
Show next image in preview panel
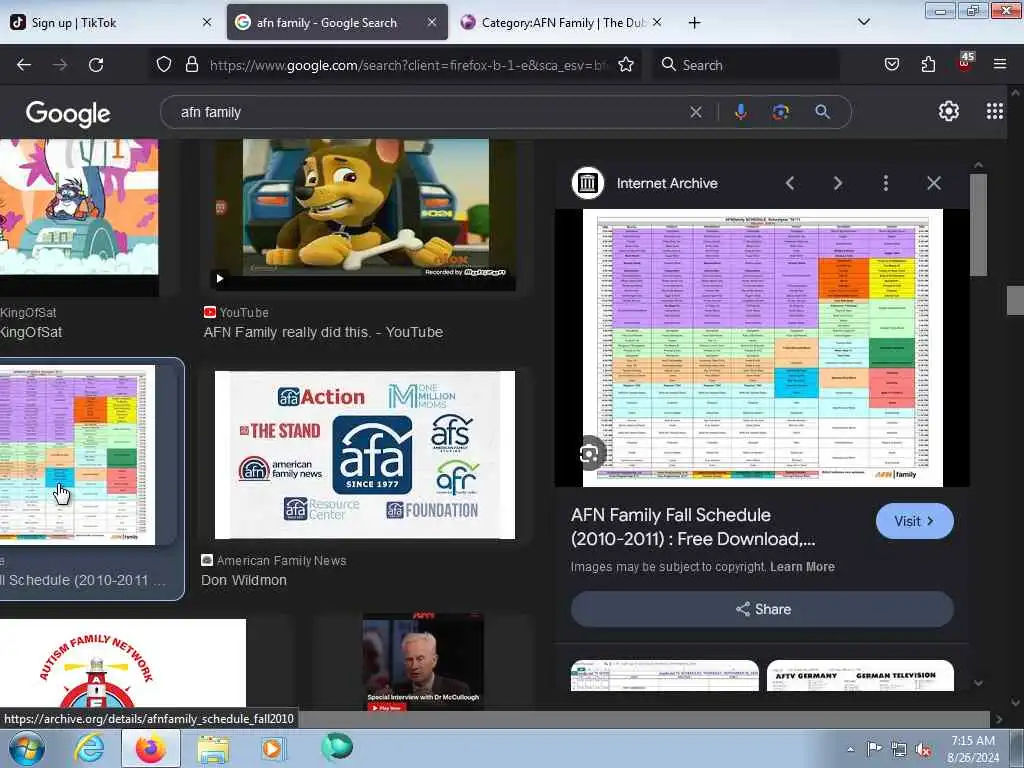pos(838,184)
